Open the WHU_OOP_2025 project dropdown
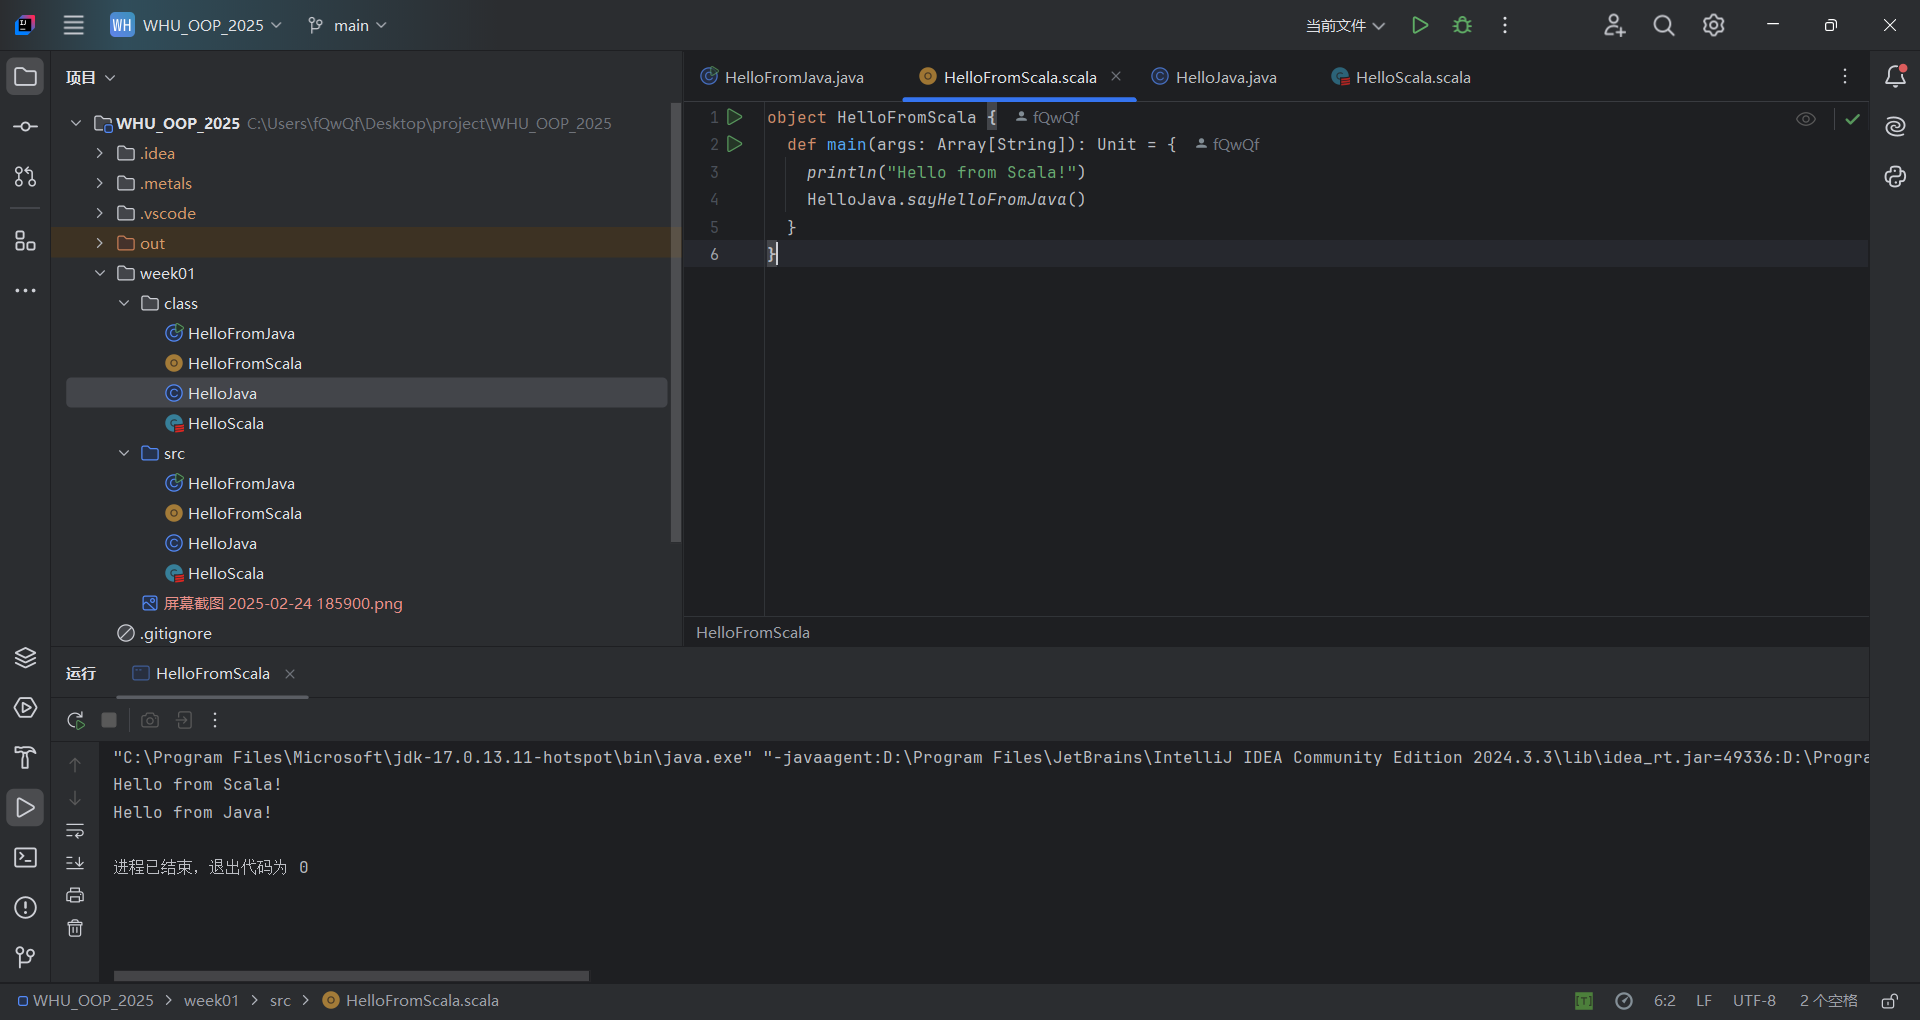Viewport: 1920px width, 1020px height. [x=196, y=25]
